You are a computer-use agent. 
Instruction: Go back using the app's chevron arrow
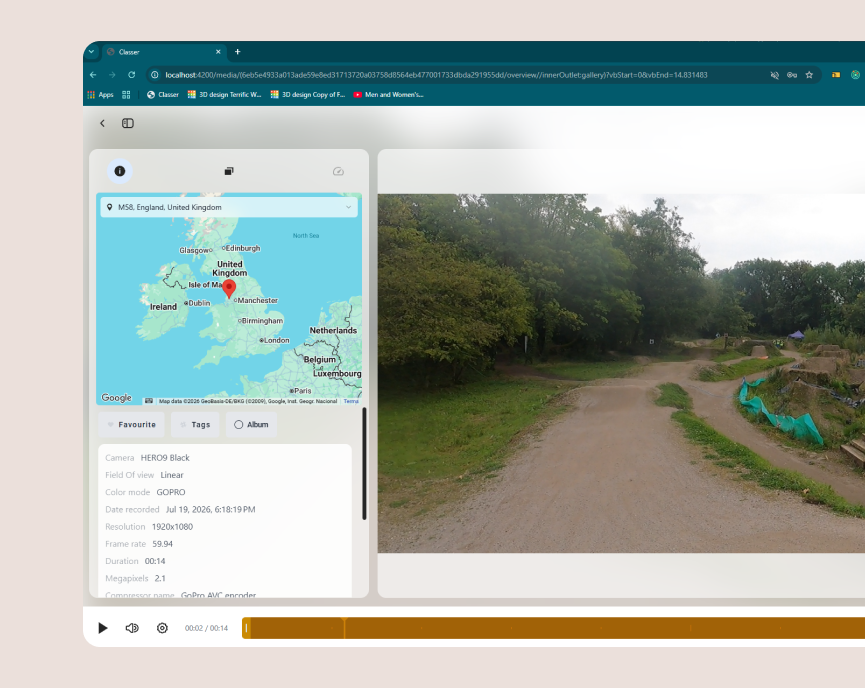coord(102,123)
